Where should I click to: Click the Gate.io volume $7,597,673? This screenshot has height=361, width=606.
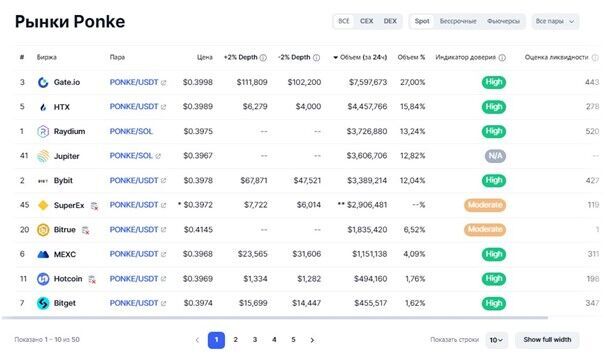tap(368, 82)
